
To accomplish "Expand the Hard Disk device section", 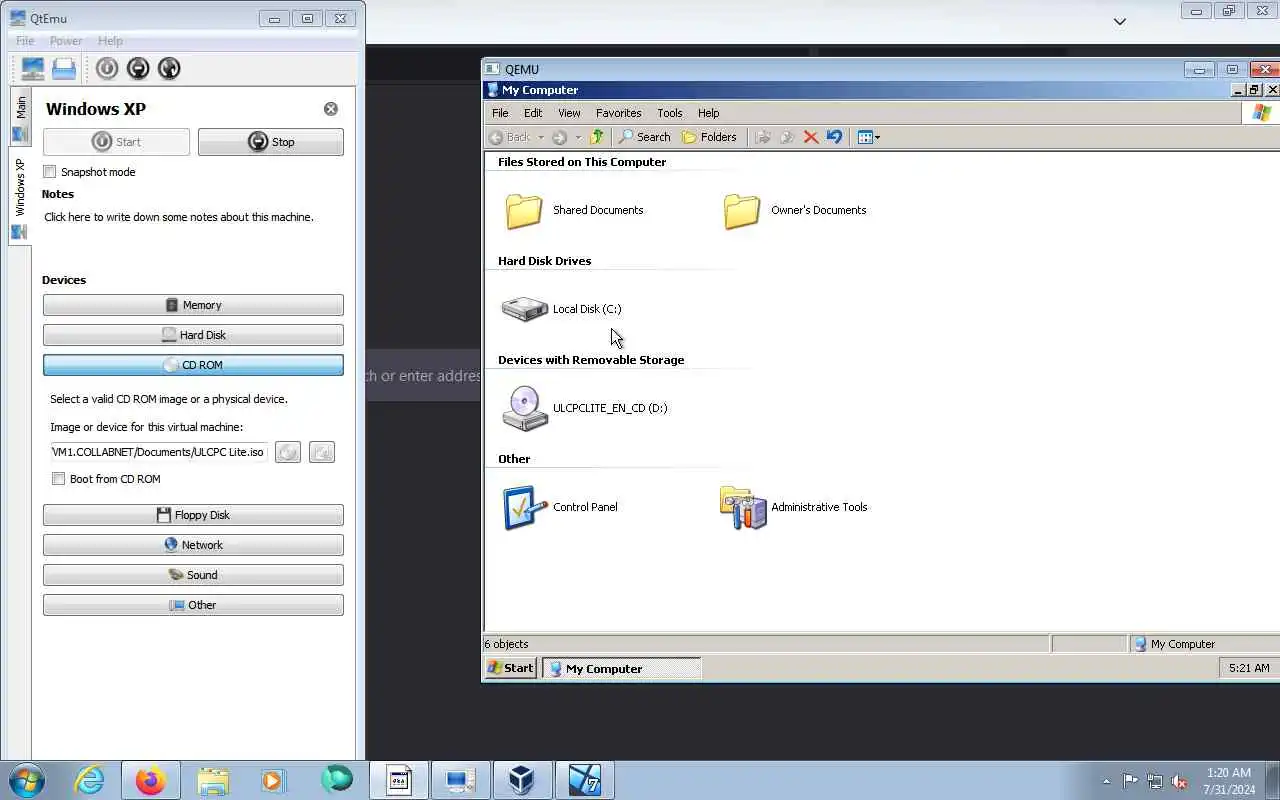I will (193, 335).
